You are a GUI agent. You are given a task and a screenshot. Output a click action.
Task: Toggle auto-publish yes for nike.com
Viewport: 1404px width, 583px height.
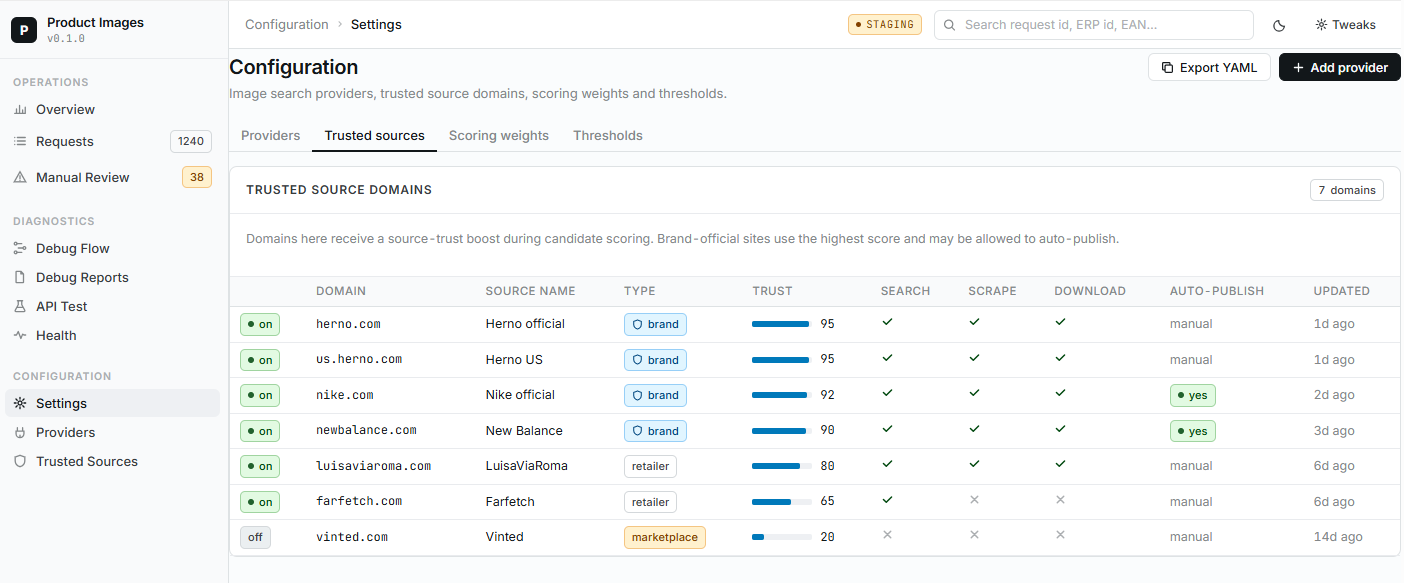(x=1193, y=395)
